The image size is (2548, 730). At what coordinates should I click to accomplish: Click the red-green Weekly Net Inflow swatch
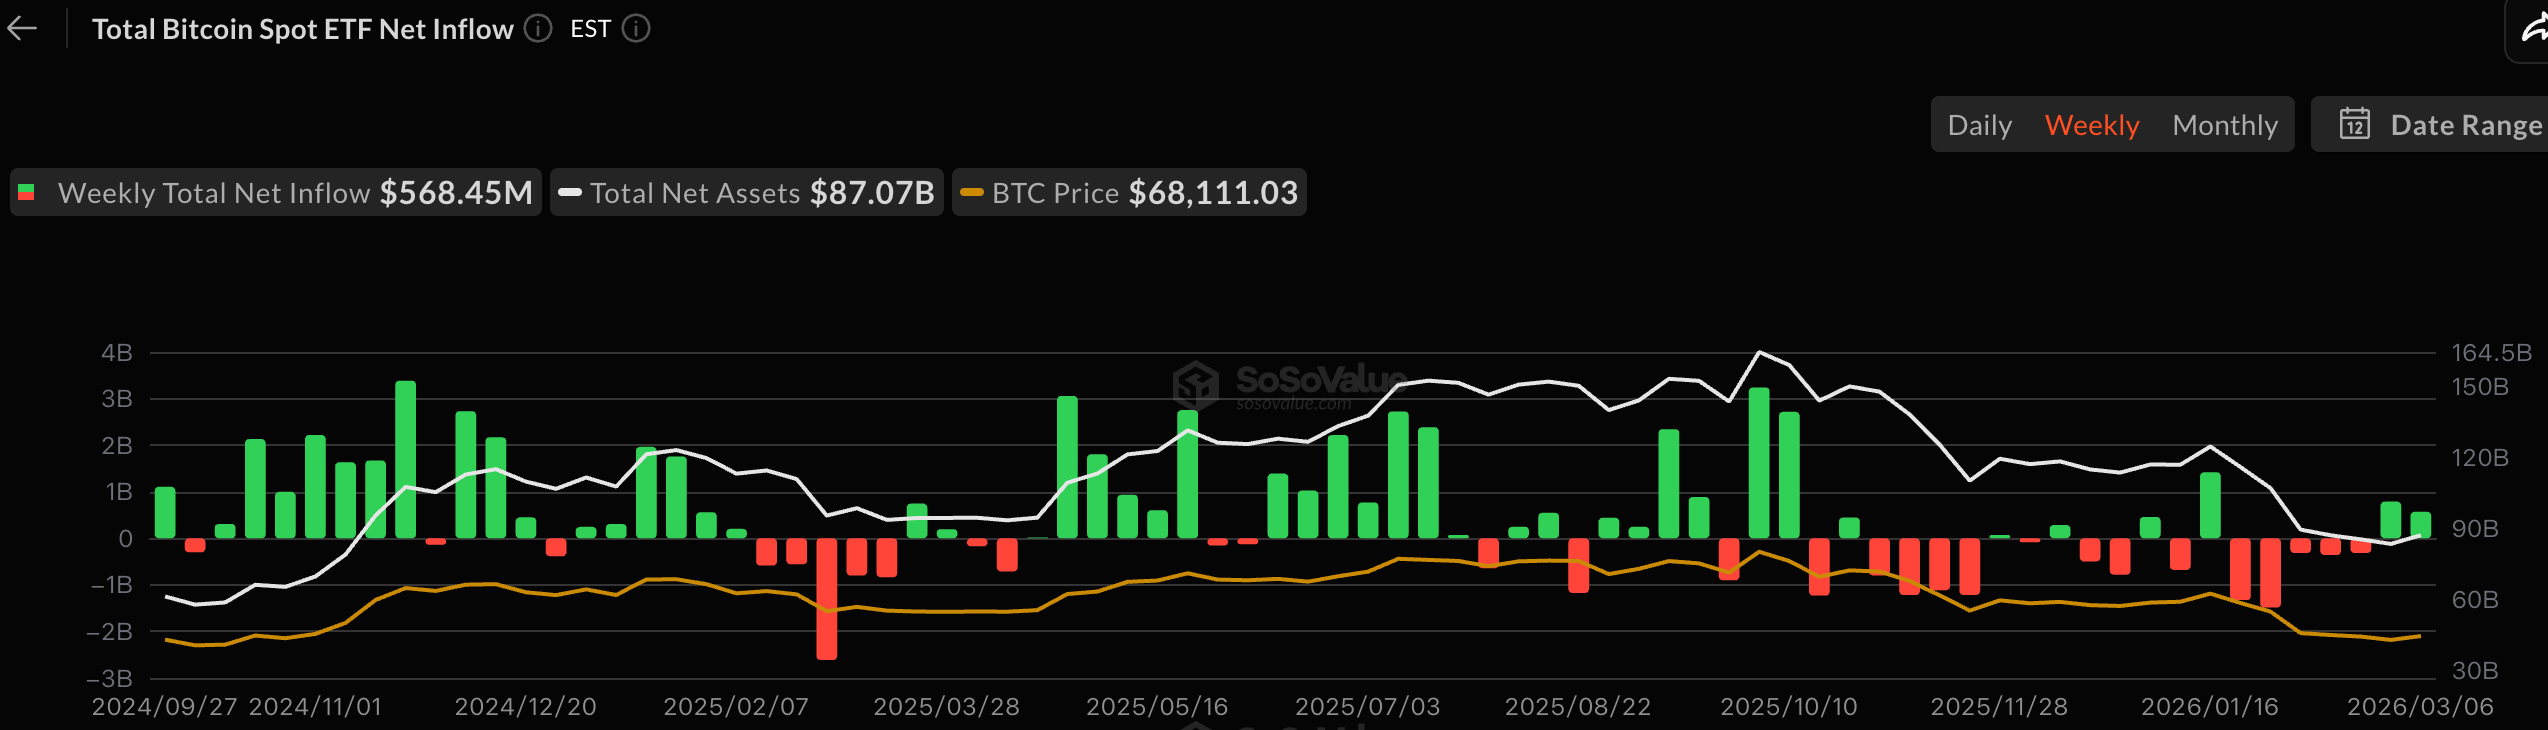point(27,193)
